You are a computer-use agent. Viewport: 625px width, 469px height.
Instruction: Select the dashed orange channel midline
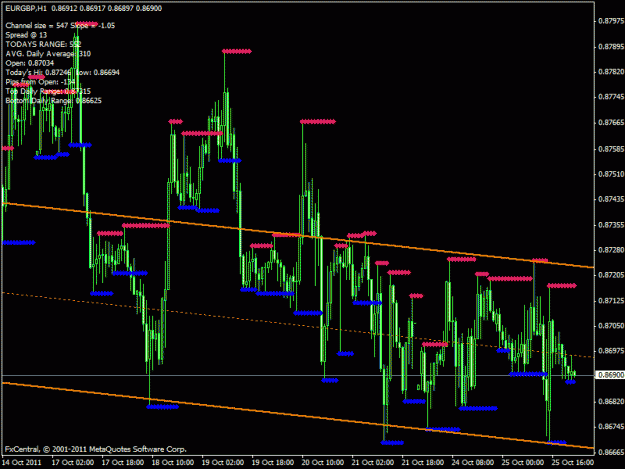tap(298, 325)
